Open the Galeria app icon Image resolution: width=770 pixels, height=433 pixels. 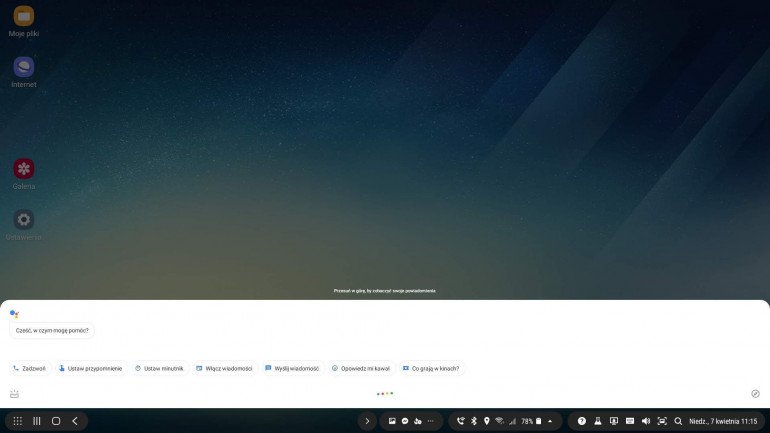23,168
